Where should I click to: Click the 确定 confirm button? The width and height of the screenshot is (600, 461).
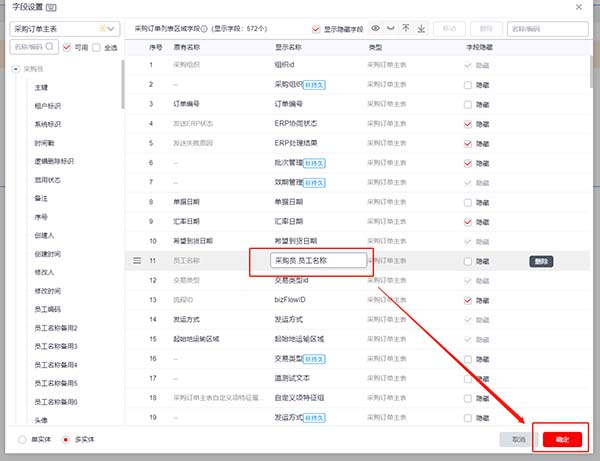(x=560, y=439)
